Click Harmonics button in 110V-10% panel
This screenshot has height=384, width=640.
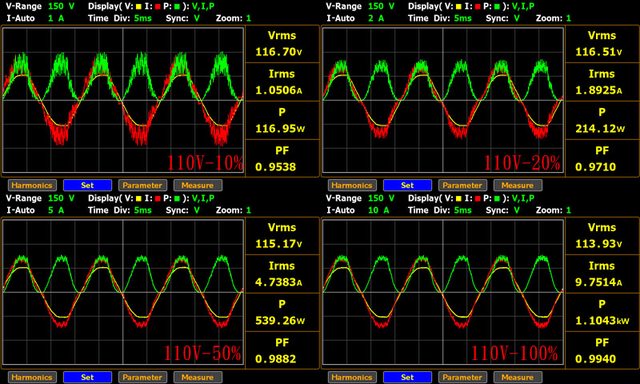point(32,185)
